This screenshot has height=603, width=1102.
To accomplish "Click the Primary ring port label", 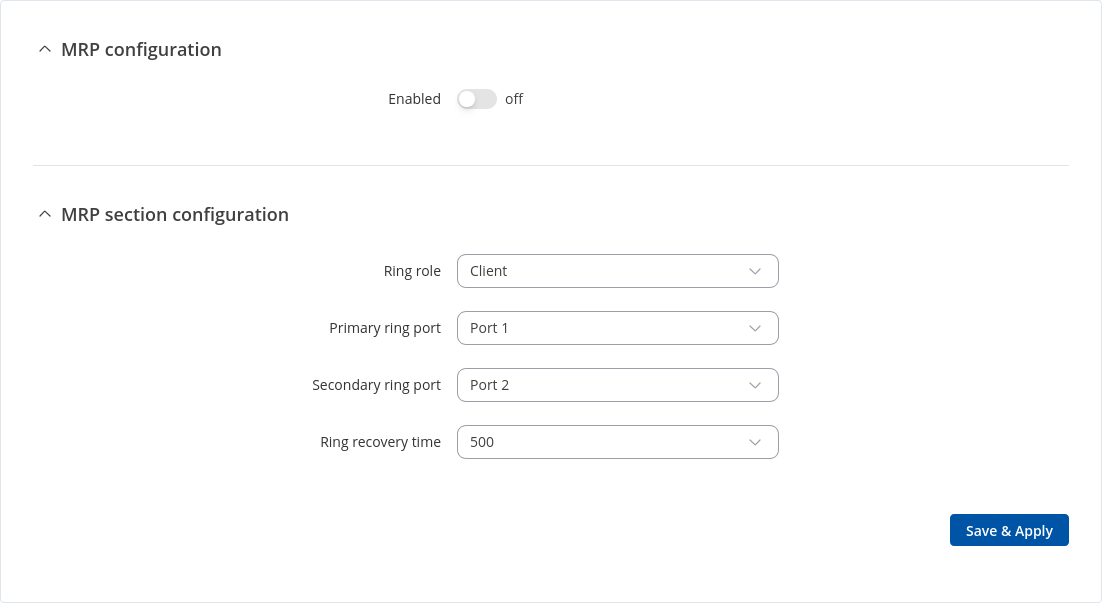I will coord(385,328).
